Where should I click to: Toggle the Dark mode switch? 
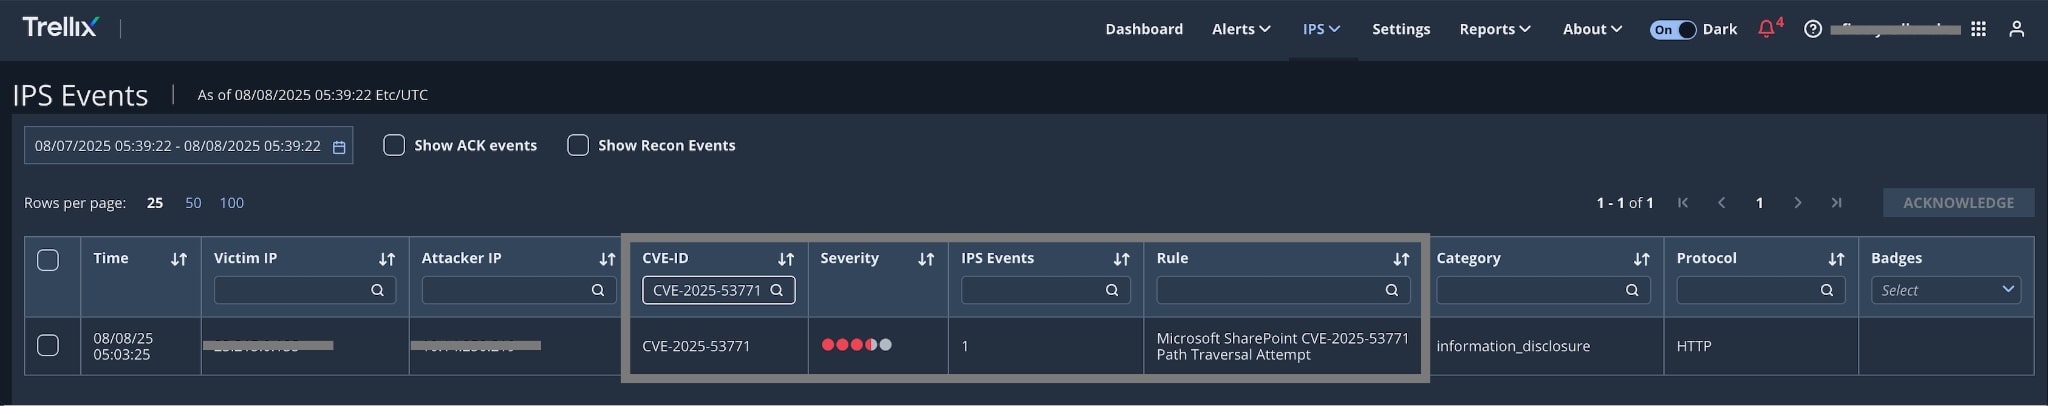coord(1672,29)
